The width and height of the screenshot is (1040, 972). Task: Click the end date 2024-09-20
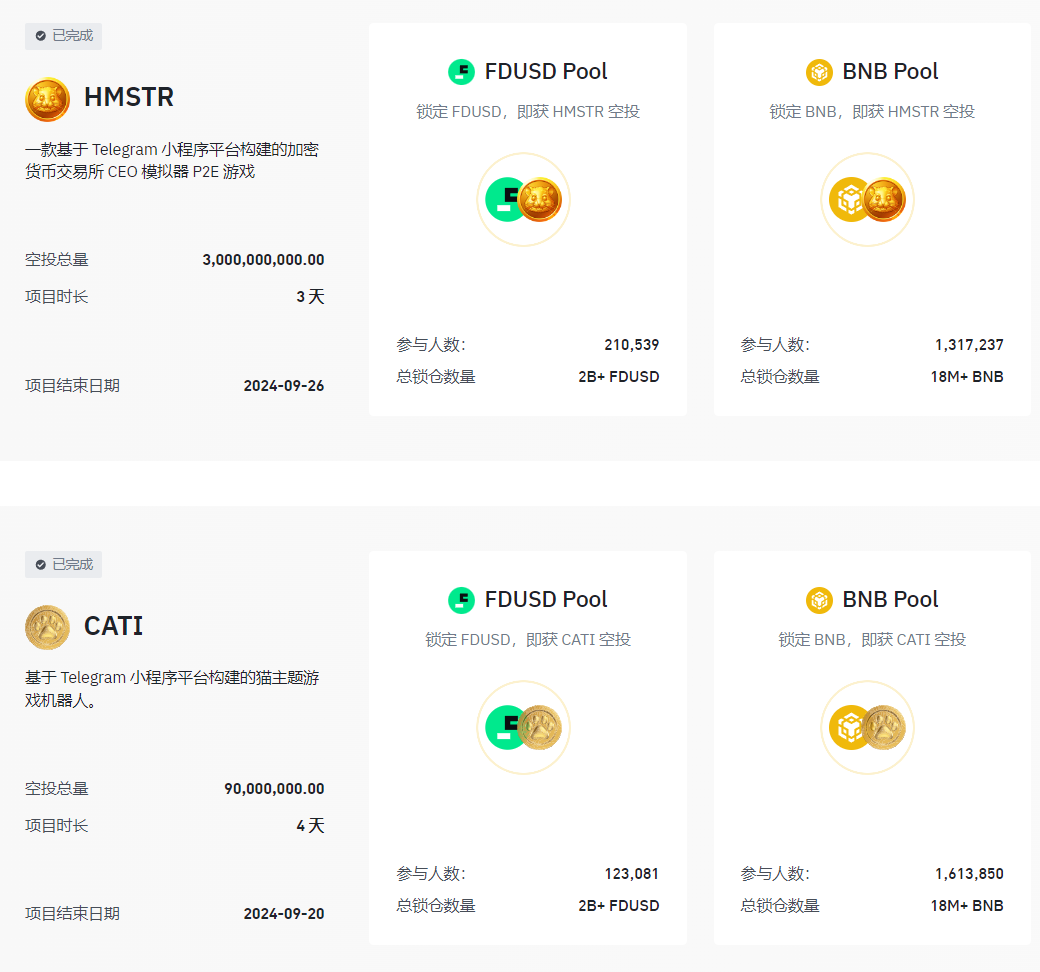284,914
